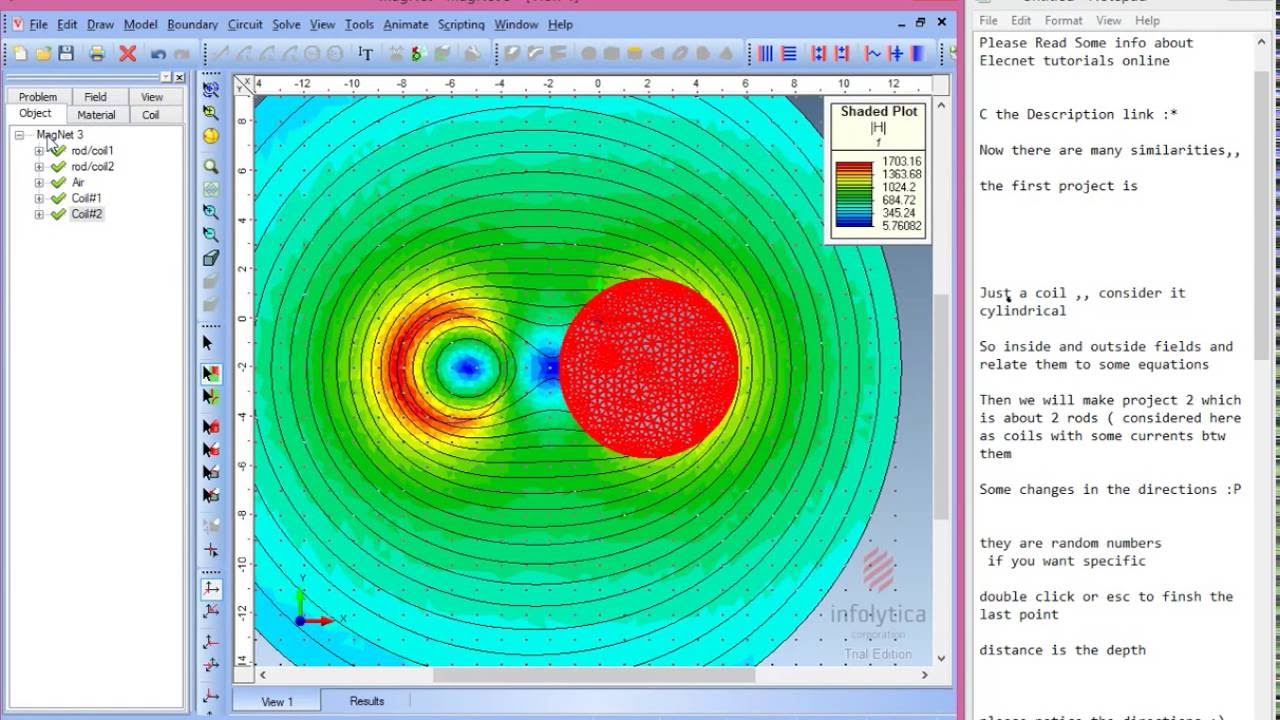Click the rotating orange sphere icon
This screenshot has width=1280, height=720.
(211, 135)
